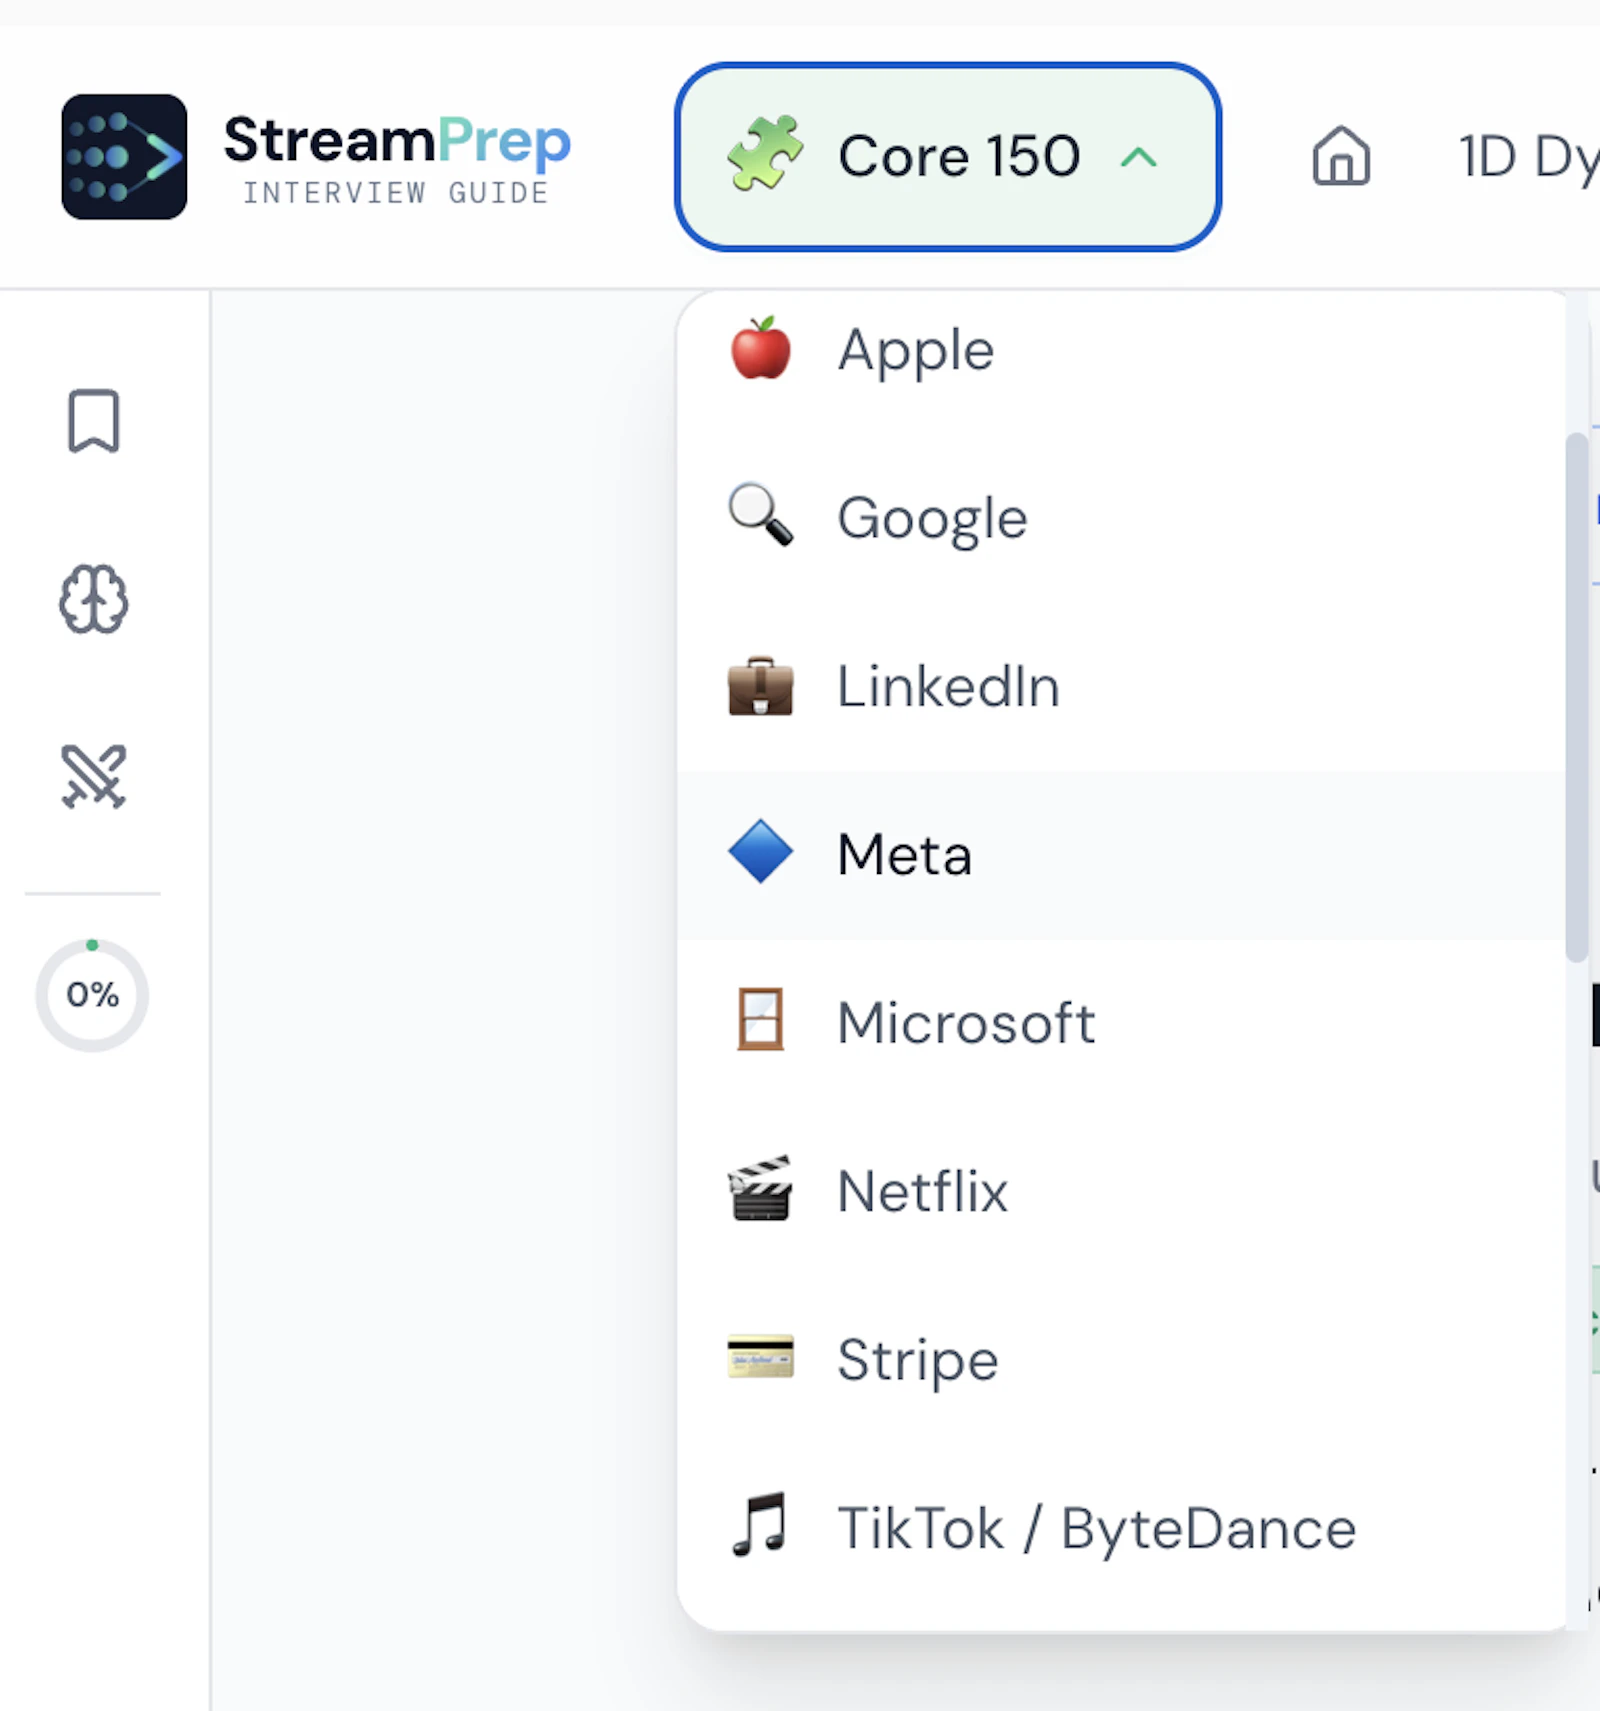Select Google from the list
1600x1711 pixels.
tap(1121, 518)
